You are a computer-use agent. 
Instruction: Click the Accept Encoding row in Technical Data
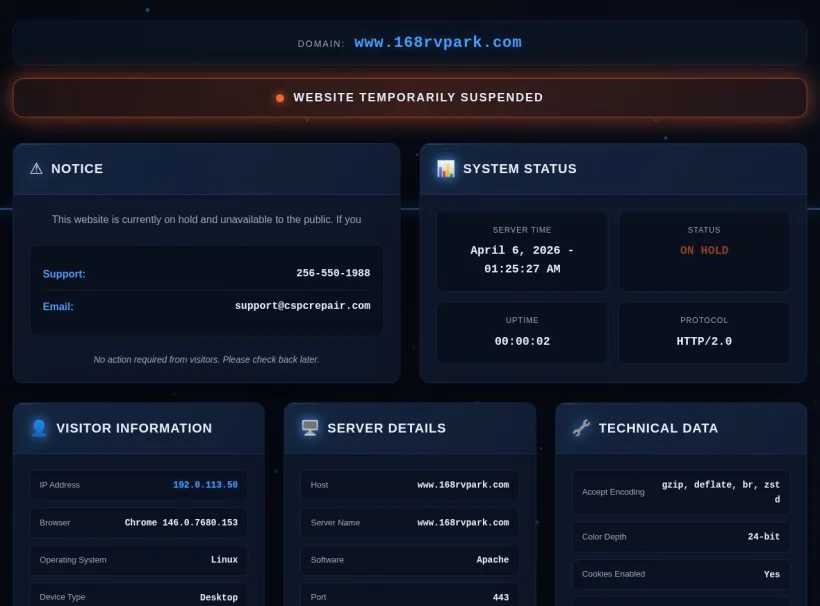681,492
